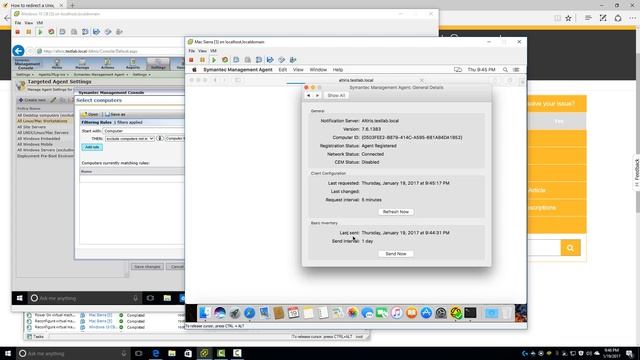
Task: Select the All Site Servers policy
Action: (x=31, y=127)
